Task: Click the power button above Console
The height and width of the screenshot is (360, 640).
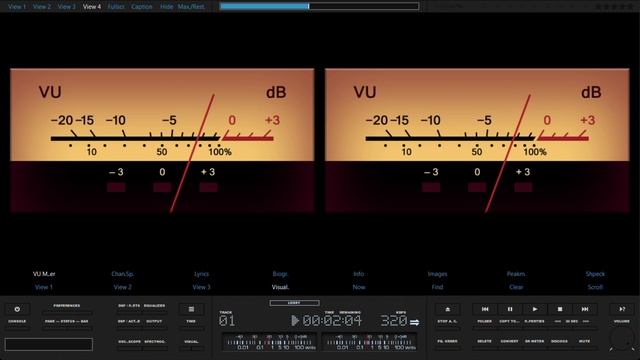Action: (17, 309)
